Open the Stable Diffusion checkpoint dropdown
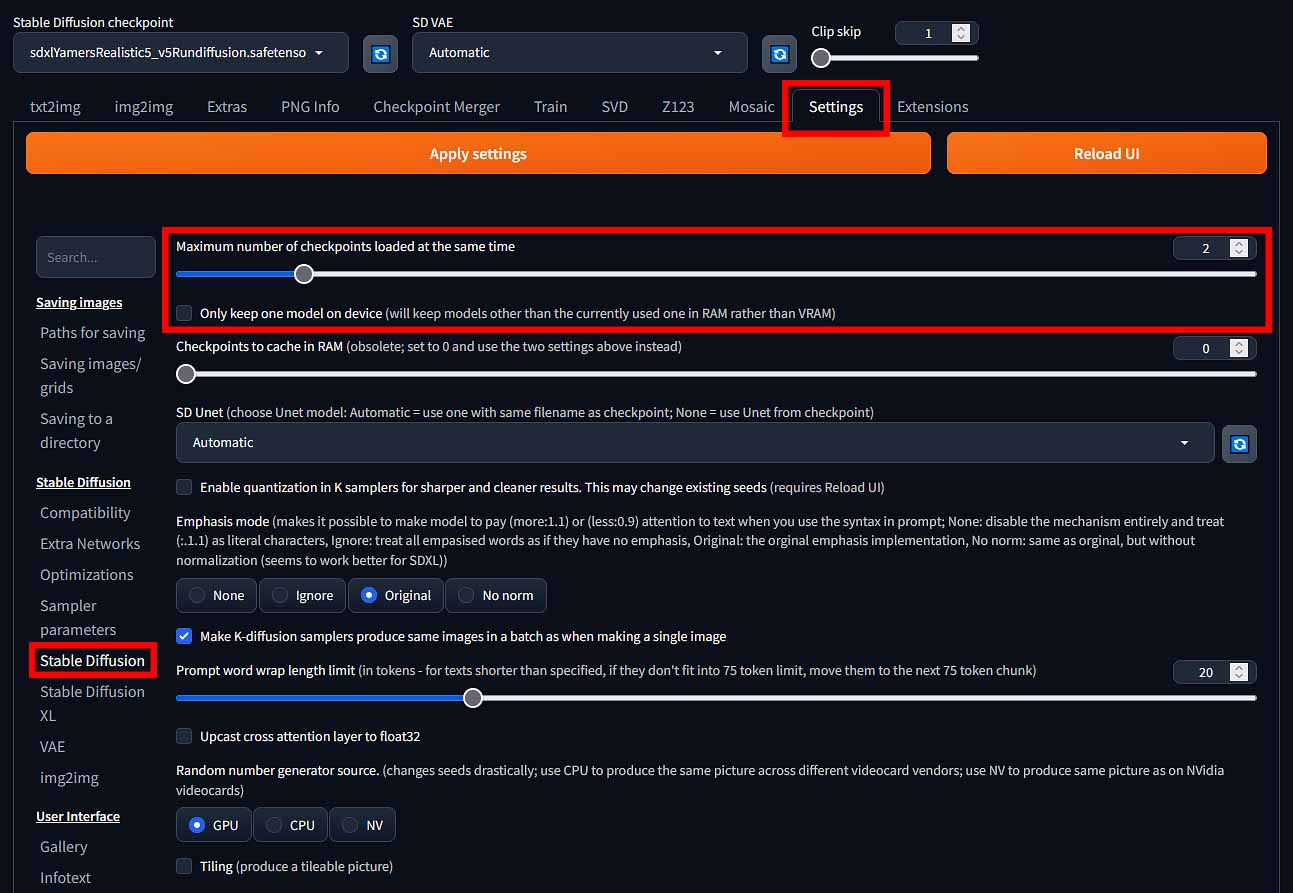The width and height of the screenshot is (1293, 893). (181, 53)
